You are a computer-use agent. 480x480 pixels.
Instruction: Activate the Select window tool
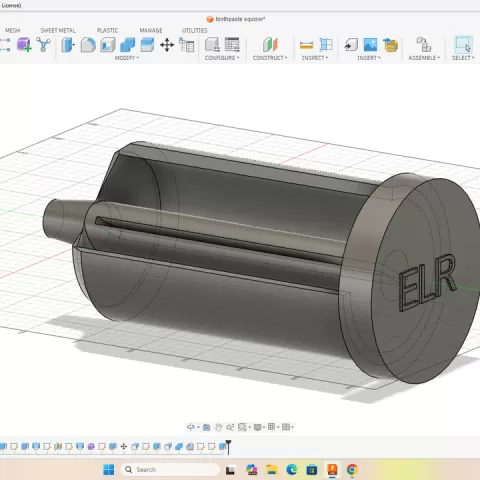tap(463, 44)
